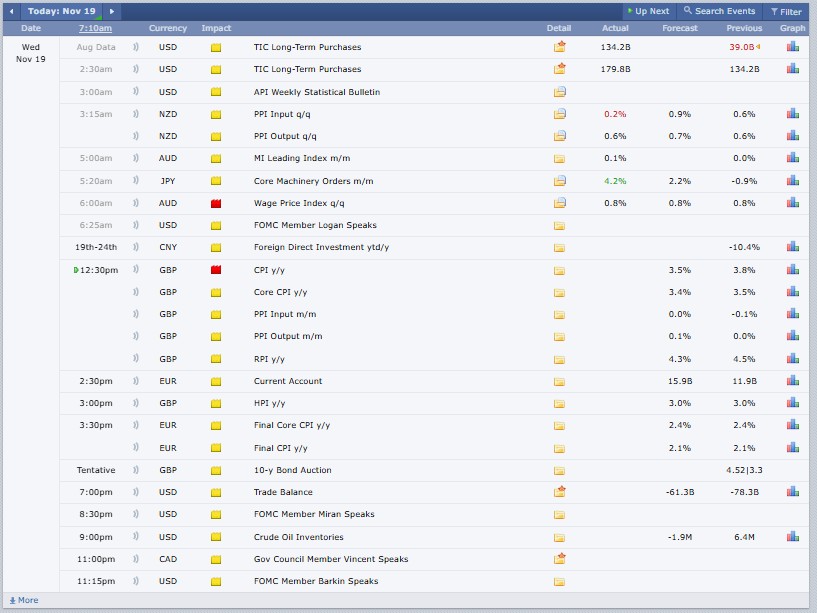The image size is (817, 613).
Task: Expand more events with More link
Action: tap(24, 600)
